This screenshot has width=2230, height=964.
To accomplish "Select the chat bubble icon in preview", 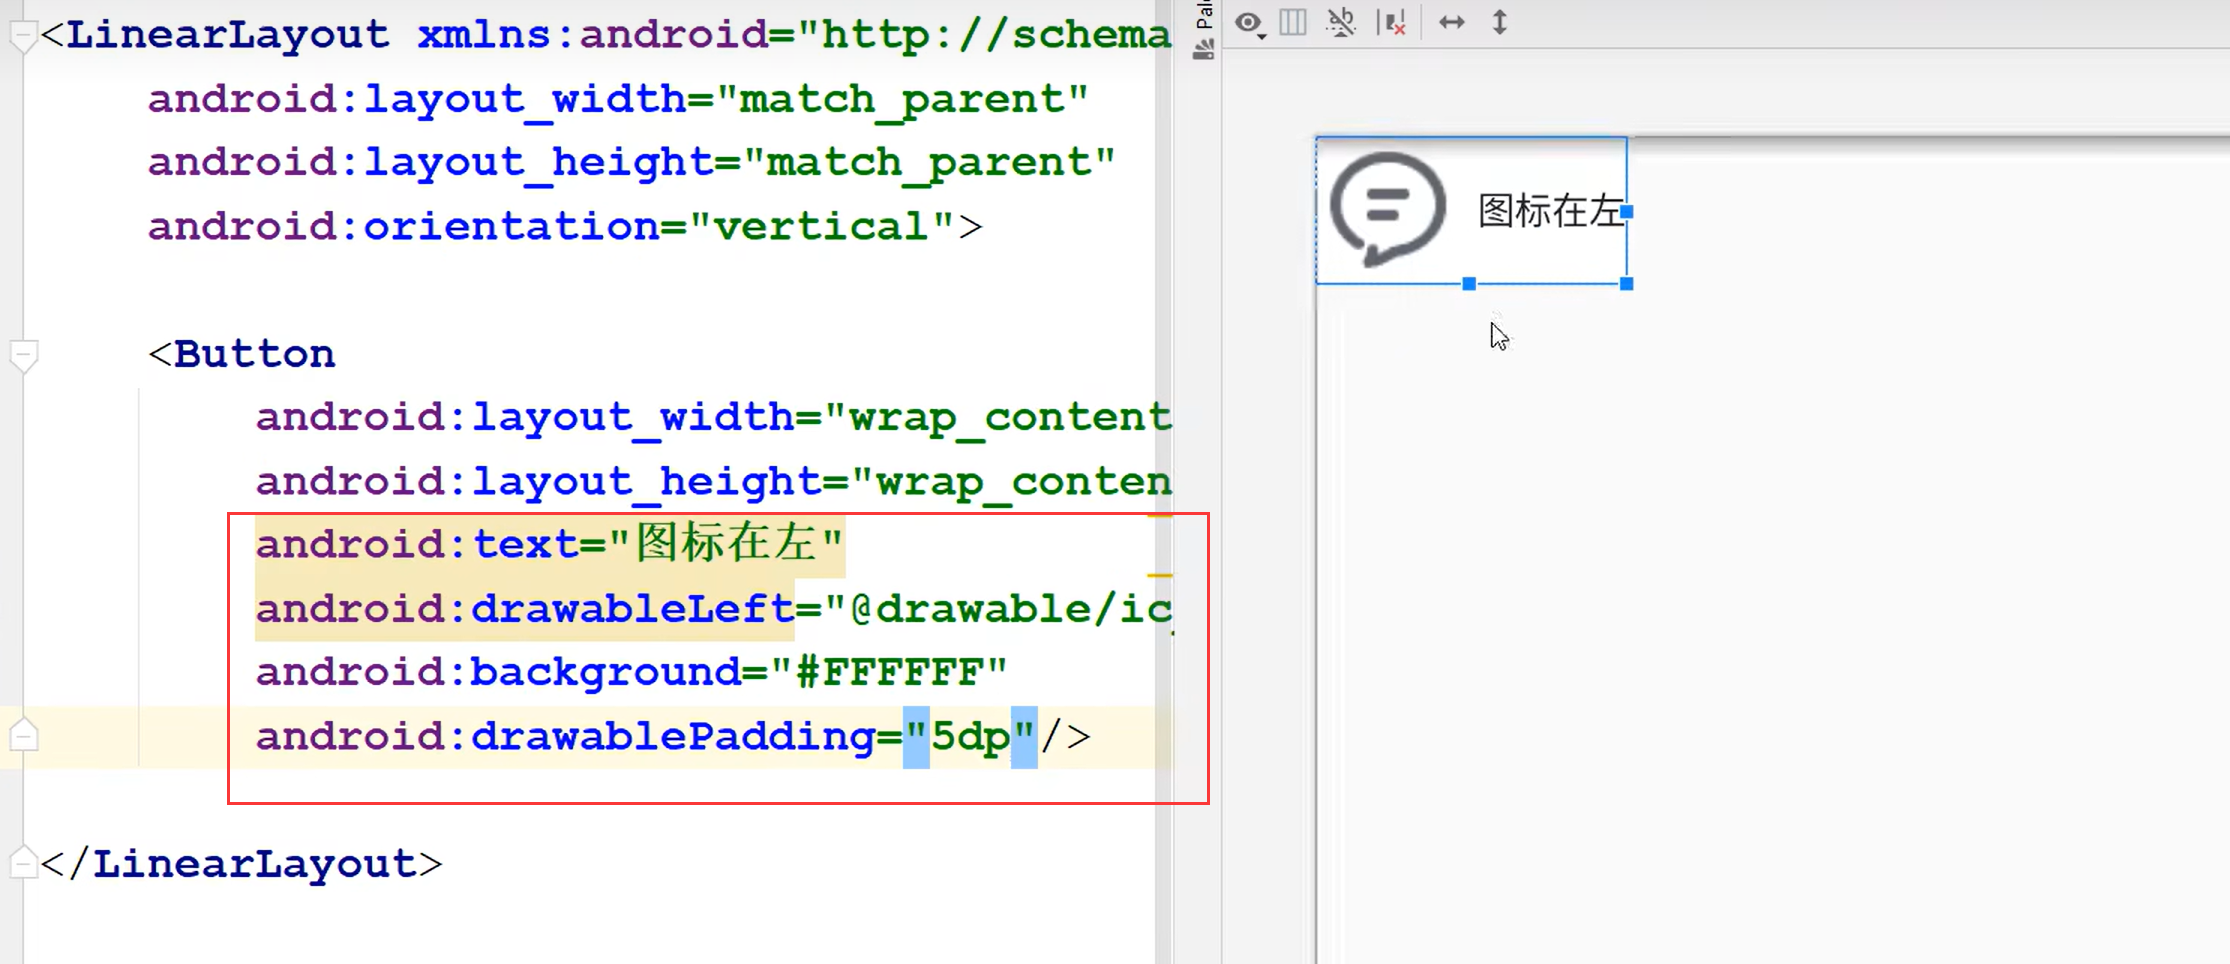I will 1388,210.
